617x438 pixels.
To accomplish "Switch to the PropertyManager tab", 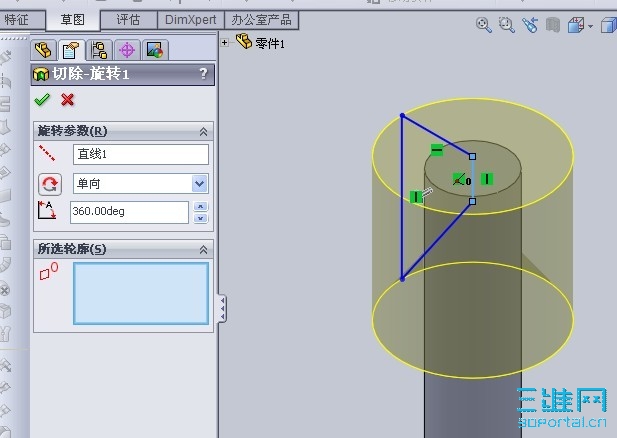I will click(71, 50).
